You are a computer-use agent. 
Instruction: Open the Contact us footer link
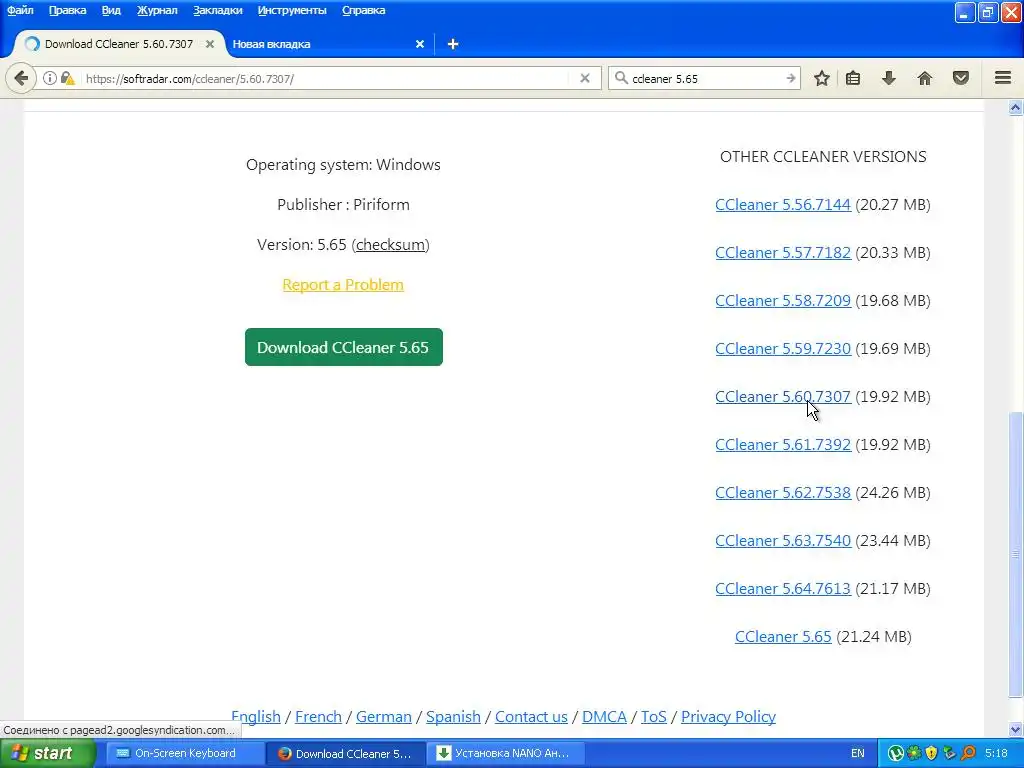[531, 716]
